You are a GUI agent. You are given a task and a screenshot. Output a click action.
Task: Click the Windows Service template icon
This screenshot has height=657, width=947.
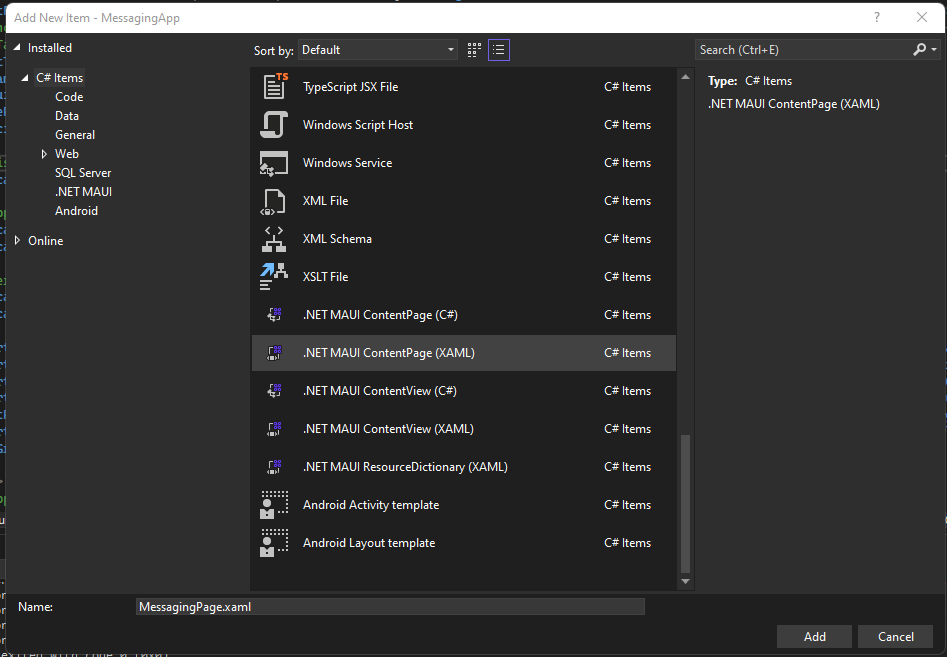pyautogui.click(x=274, y=163)
